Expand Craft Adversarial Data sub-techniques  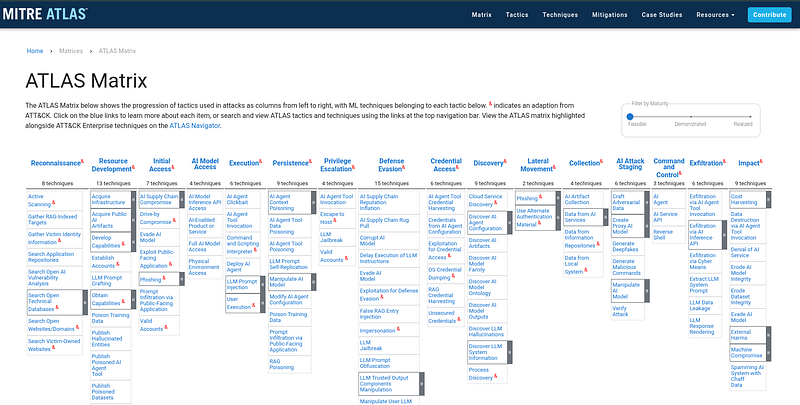tap(647, 202)
